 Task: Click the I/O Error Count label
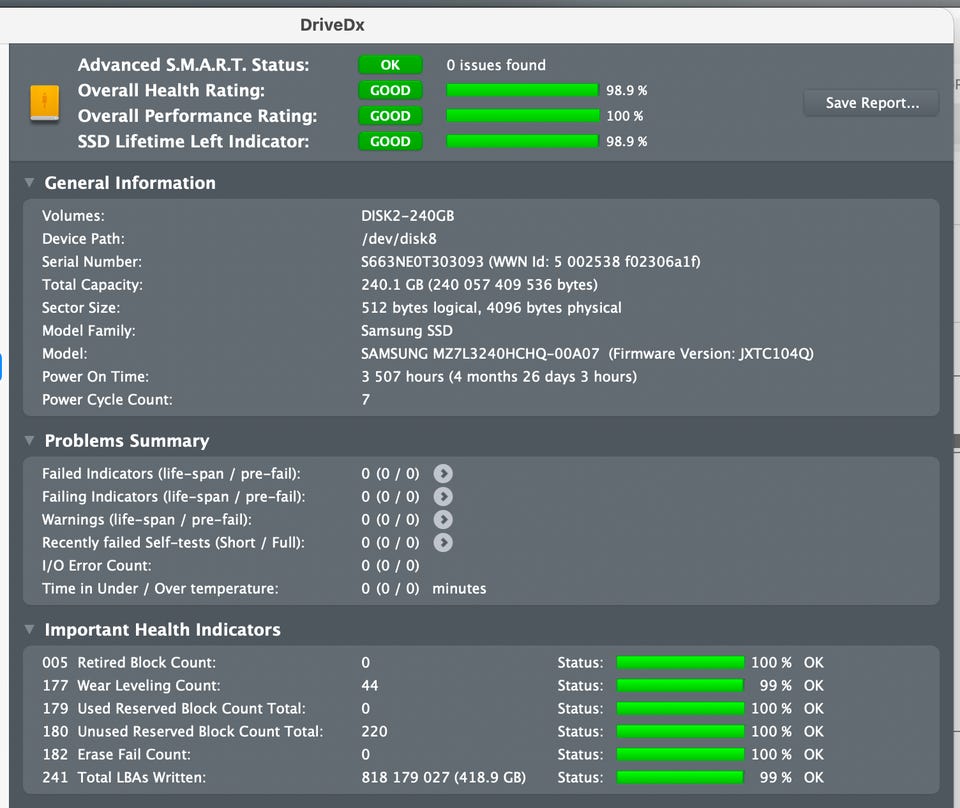click(x=97, y=566)
